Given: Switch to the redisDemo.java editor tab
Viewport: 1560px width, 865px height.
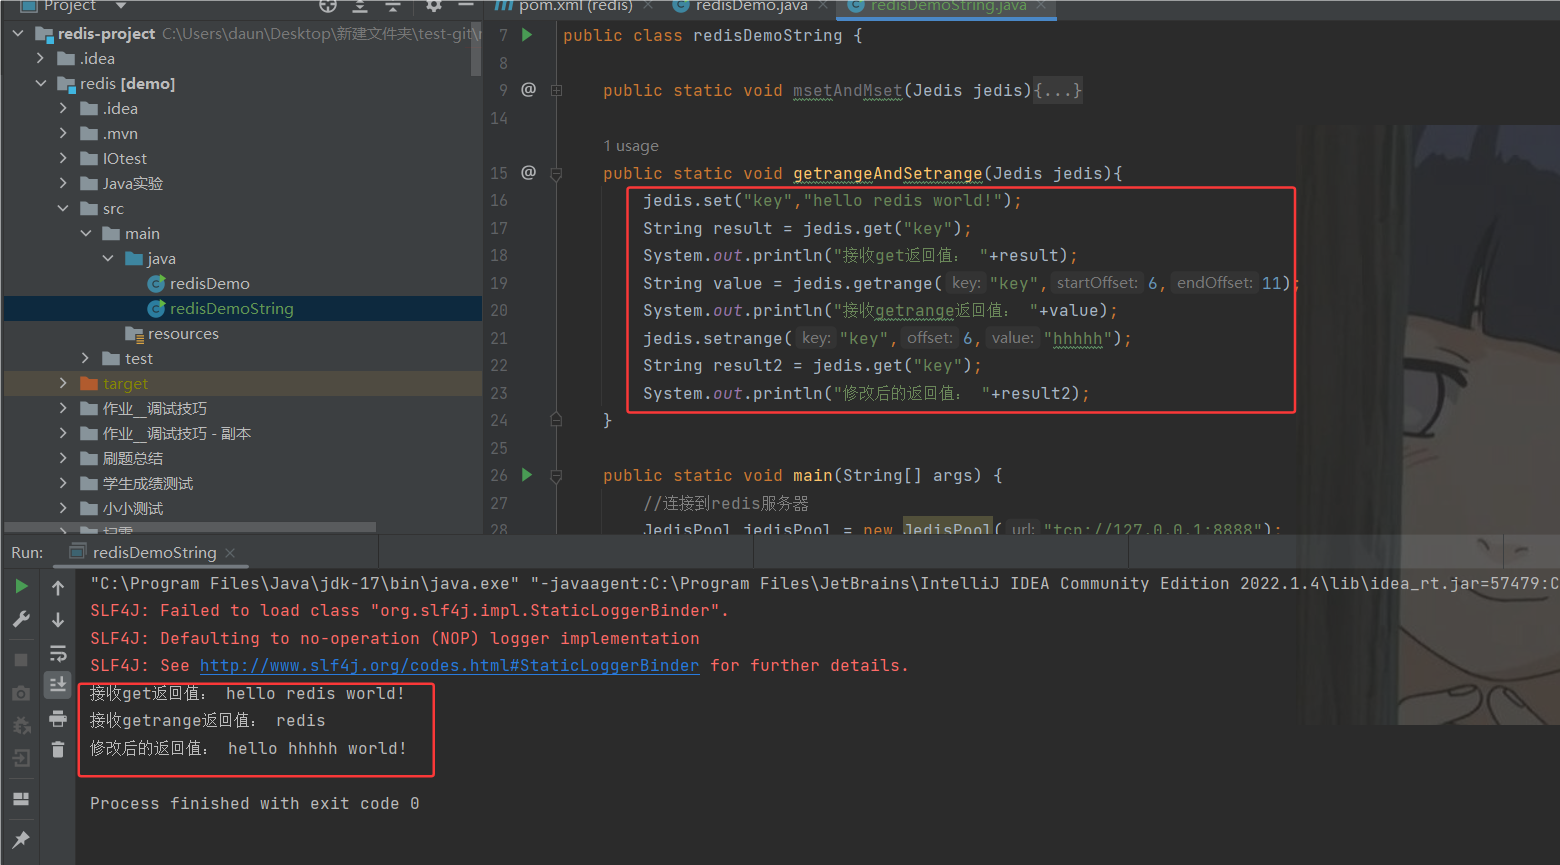Looking at the screenshot, I should click(751, 6).
